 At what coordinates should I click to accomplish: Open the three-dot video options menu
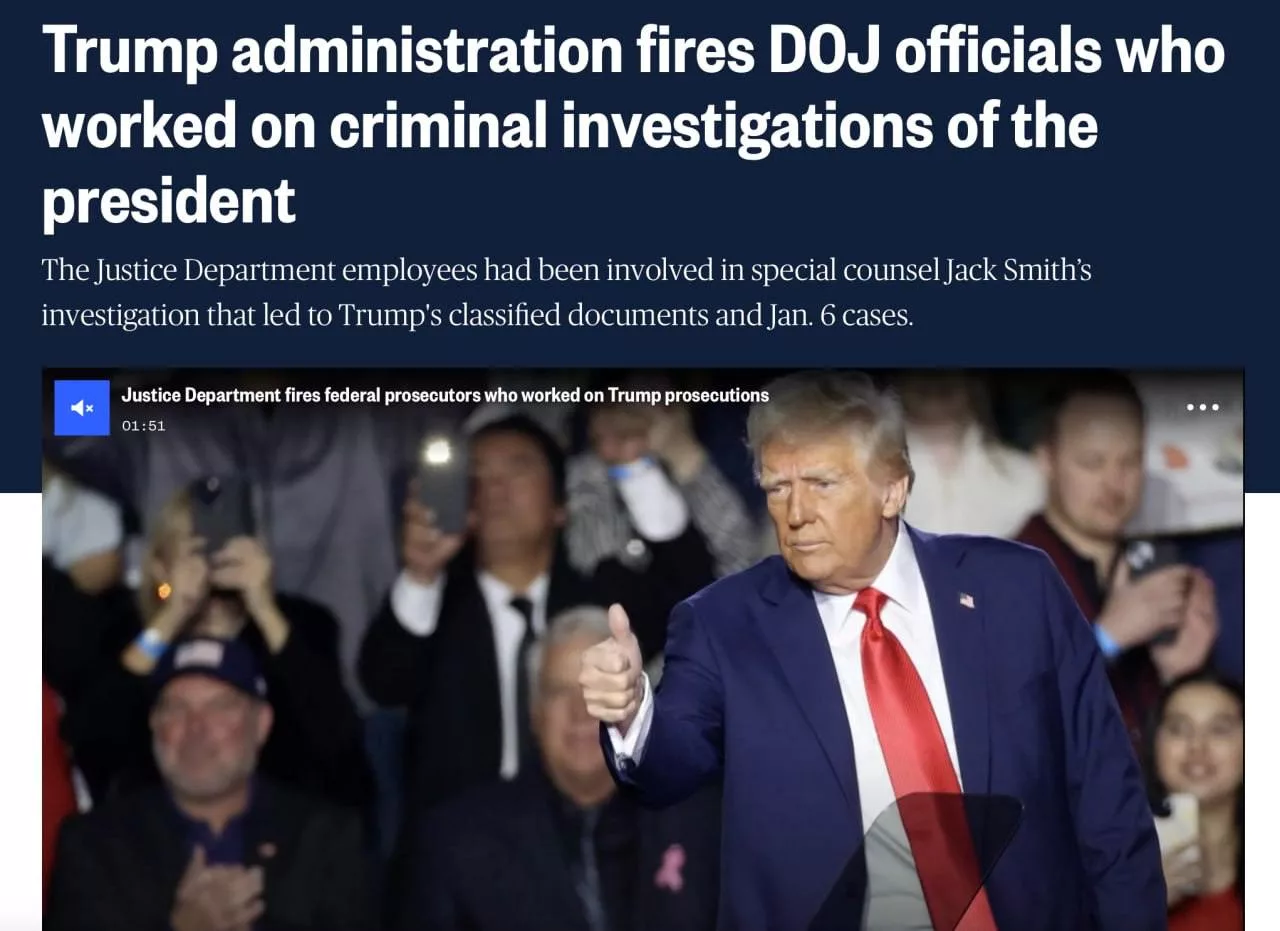click(1202, 407)
